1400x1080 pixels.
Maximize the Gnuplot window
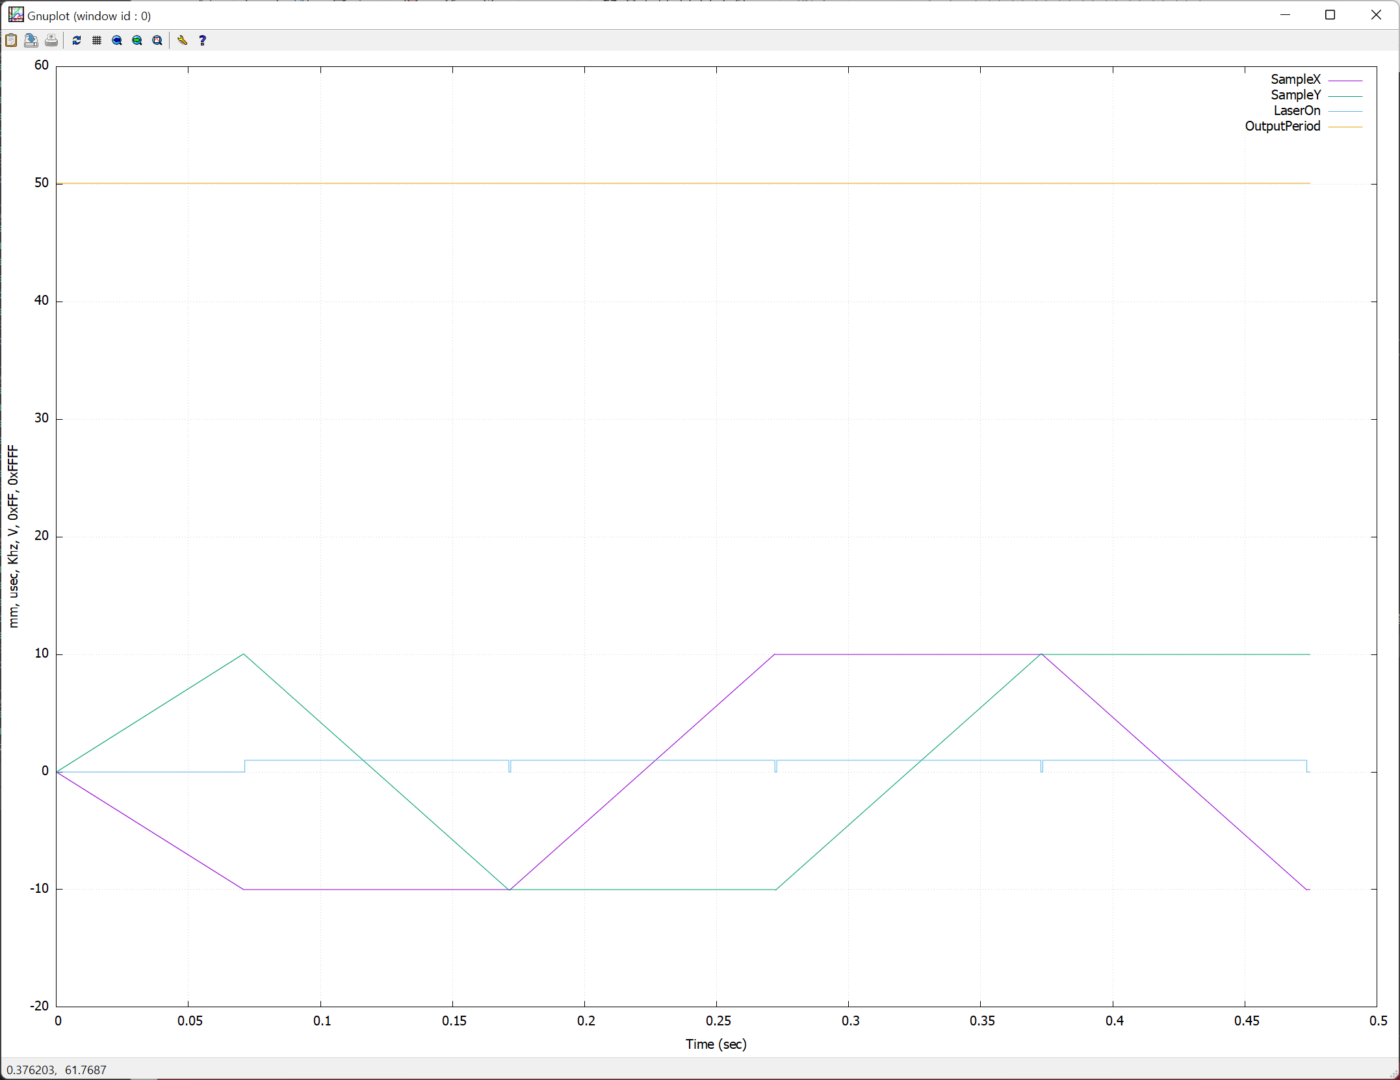pyautogui.click(x=1330, y=15)
